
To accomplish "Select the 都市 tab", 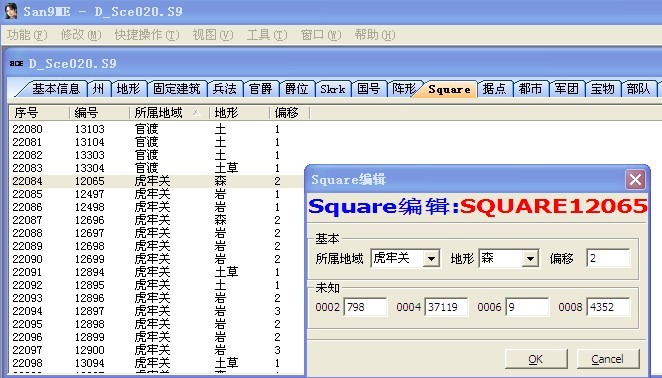I will (530, 89).
